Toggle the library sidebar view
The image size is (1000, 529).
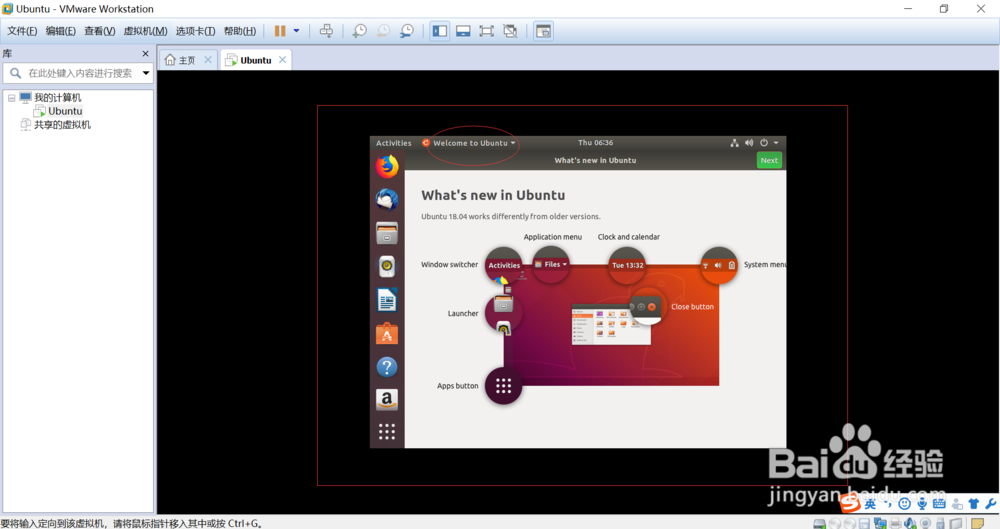coord(439,31)
